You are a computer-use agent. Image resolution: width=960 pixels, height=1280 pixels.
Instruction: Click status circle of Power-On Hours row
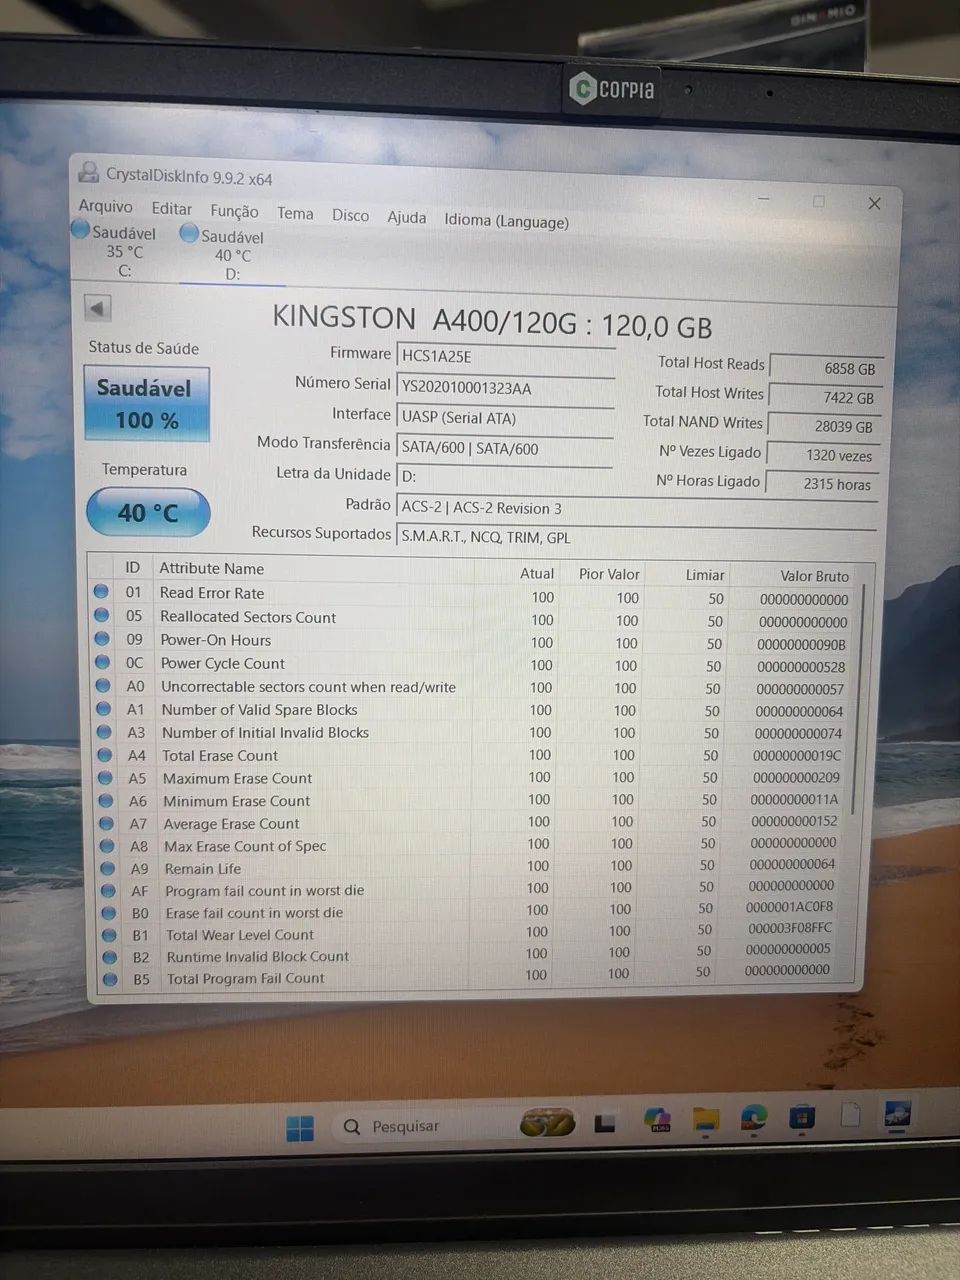[x=102, y=638]
